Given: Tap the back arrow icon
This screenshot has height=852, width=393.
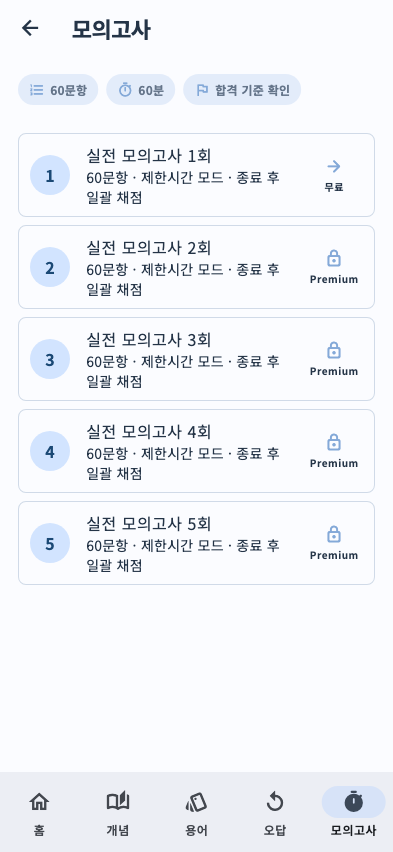Looking at the screenshot, I should pos(30,28).
